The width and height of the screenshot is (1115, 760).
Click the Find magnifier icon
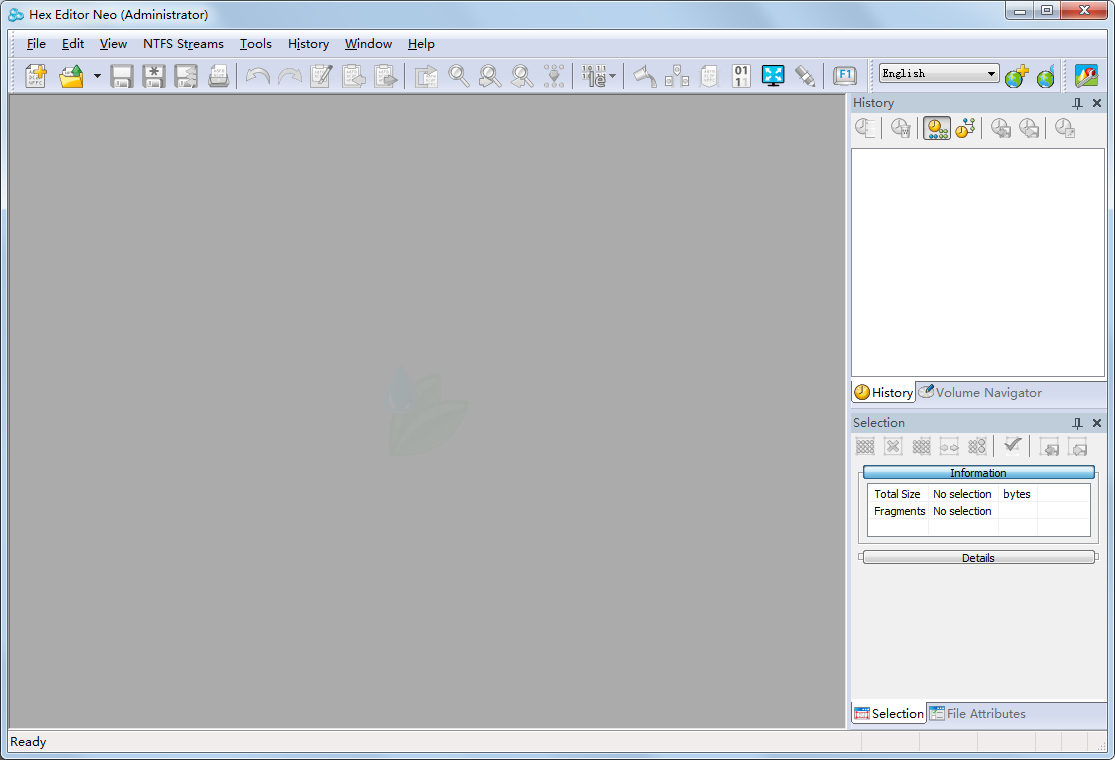pyautogui.click(x=458, y=75)
